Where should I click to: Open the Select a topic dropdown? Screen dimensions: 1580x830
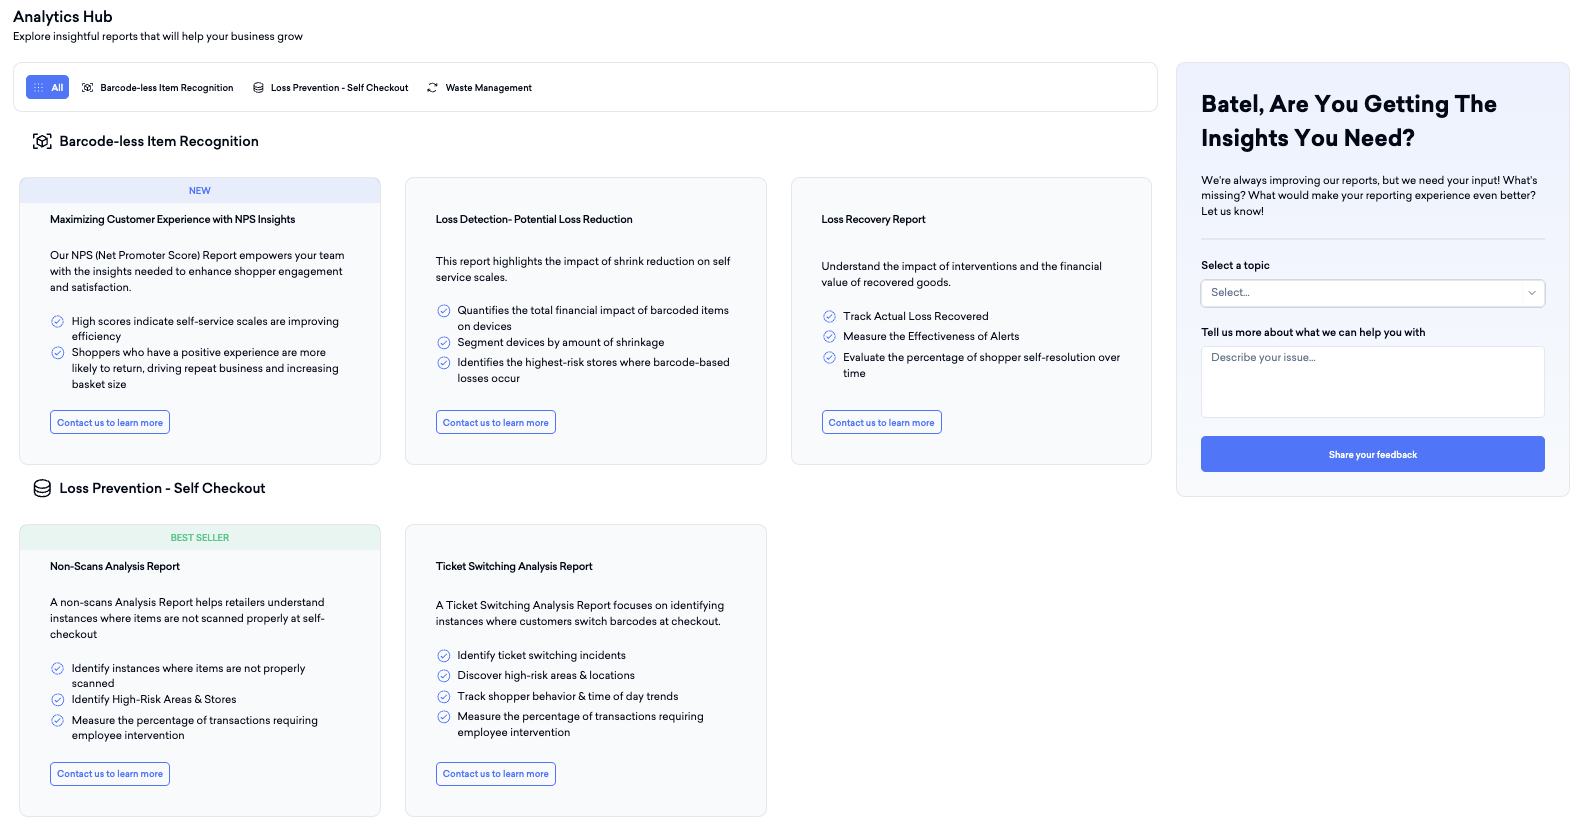point(1372,293)
